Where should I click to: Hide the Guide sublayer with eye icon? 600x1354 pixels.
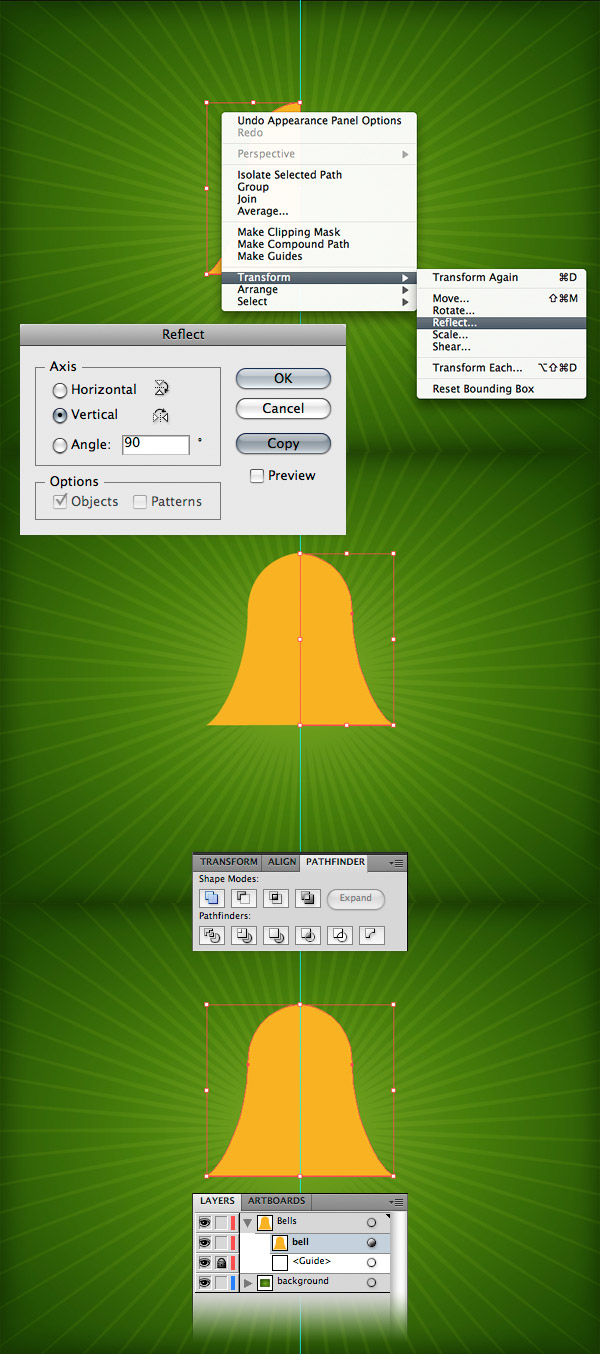(x=204, y=1262)
